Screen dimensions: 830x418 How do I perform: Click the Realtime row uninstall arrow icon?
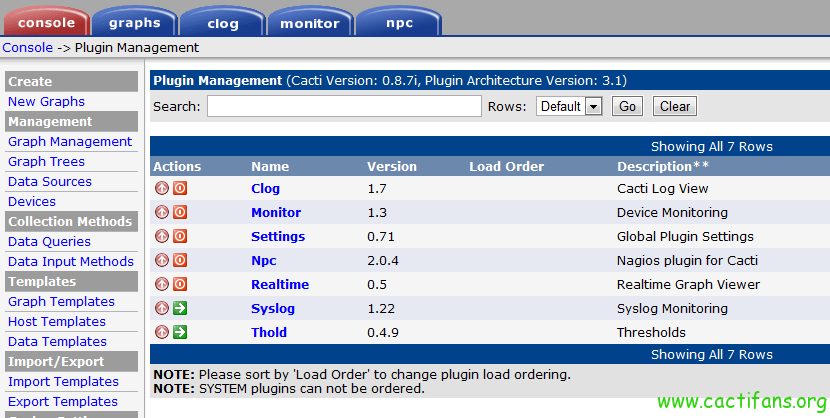point(162,284)
